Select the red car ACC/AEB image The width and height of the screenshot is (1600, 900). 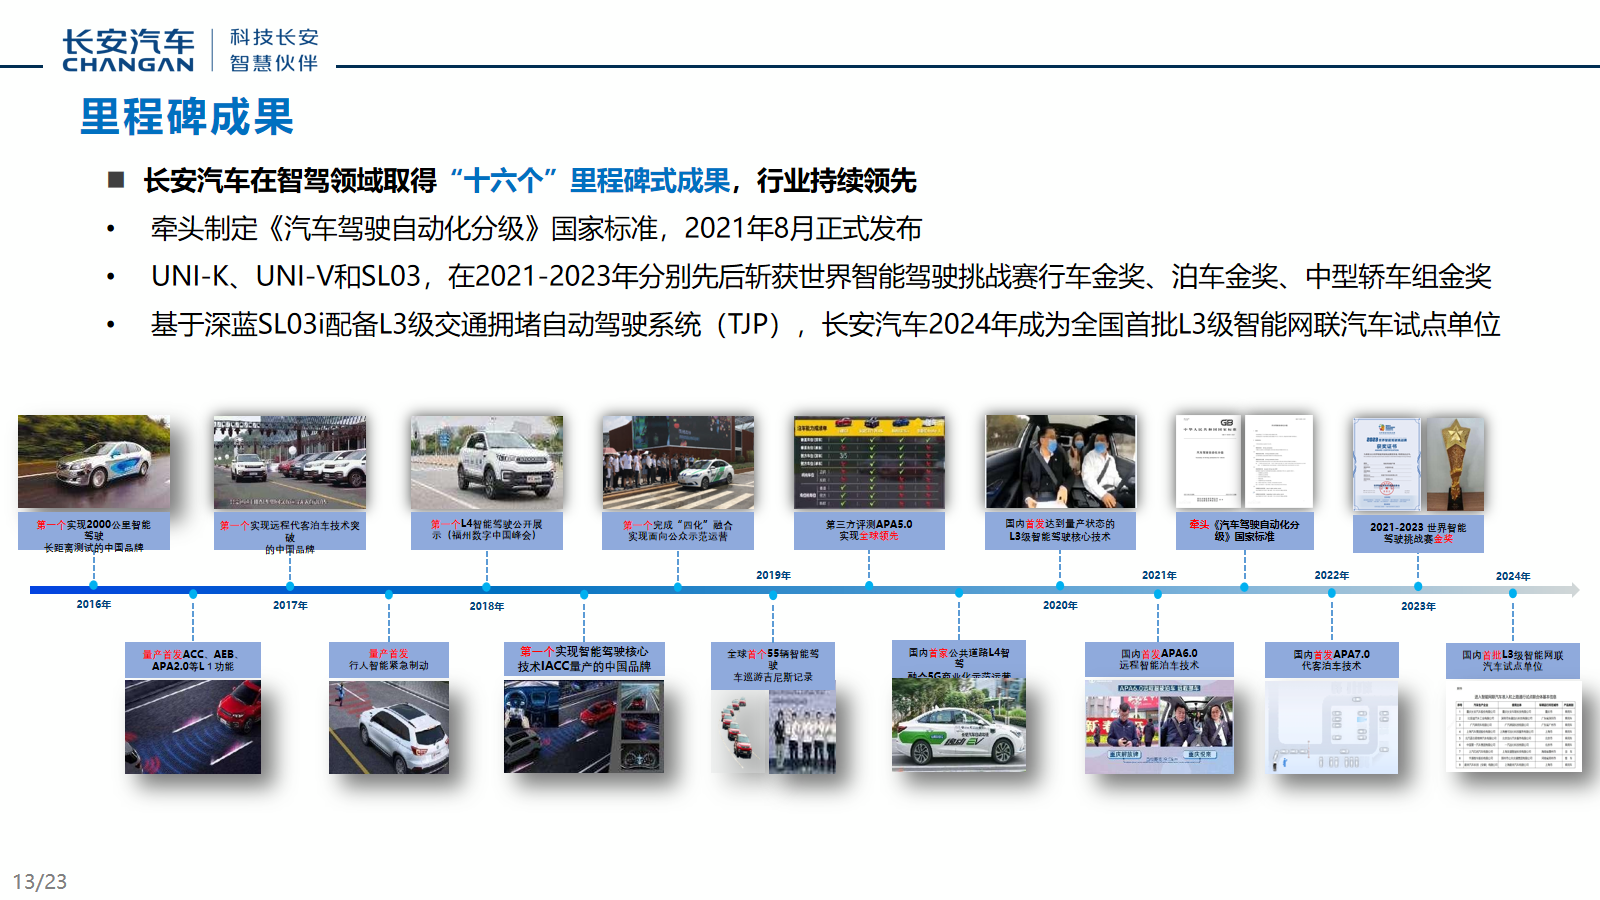193,727
